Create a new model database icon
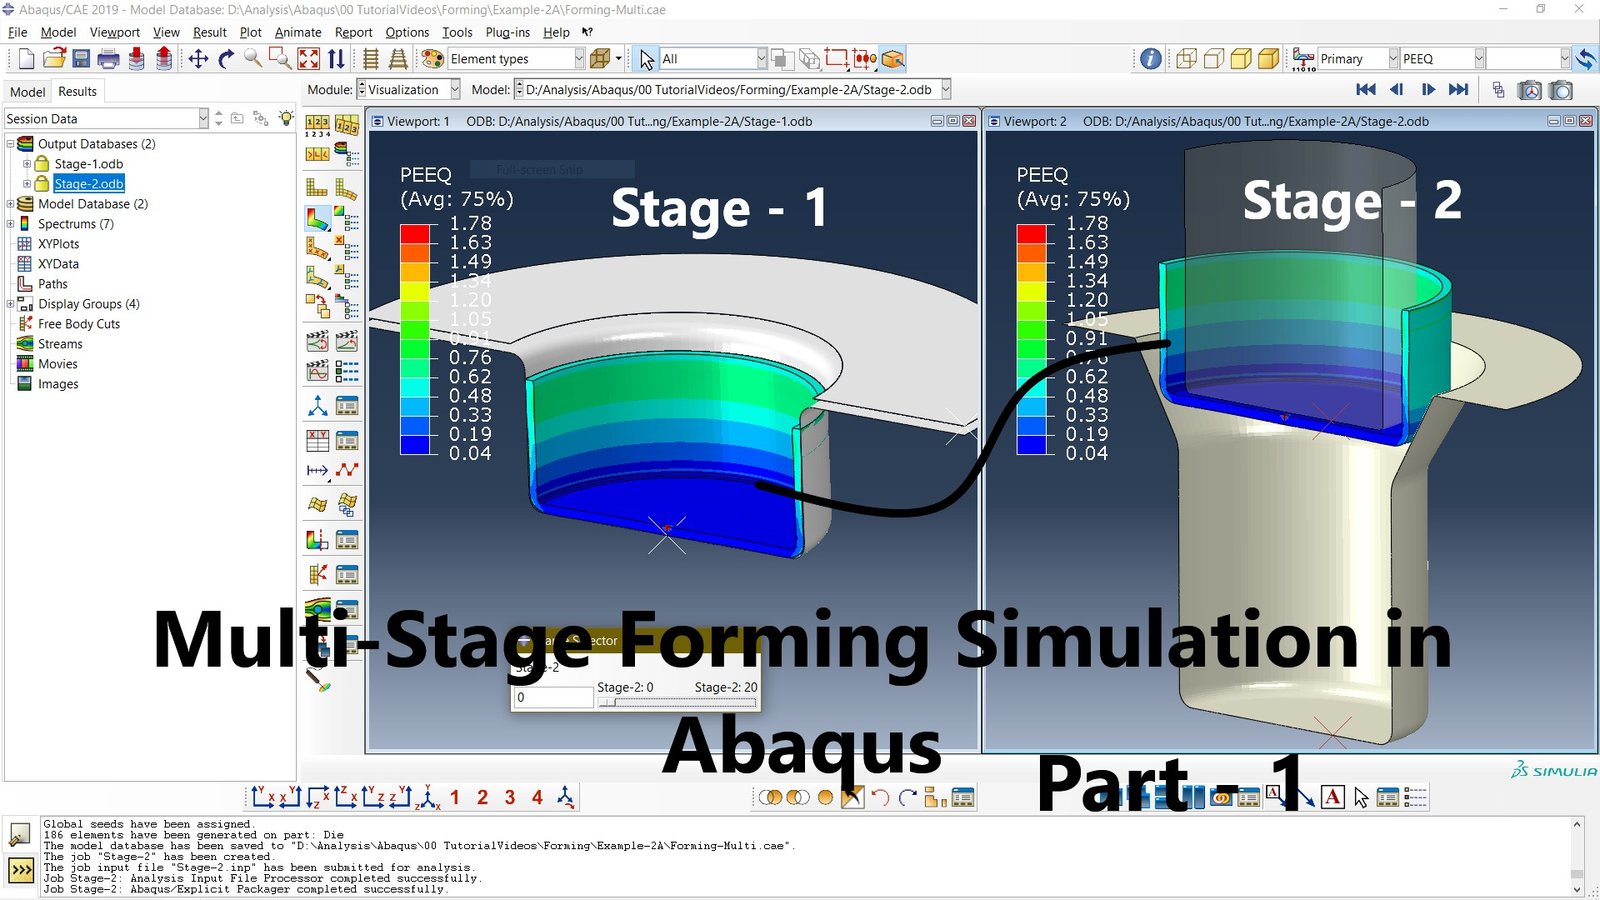 pyautogui.click(x=27, y=59)
